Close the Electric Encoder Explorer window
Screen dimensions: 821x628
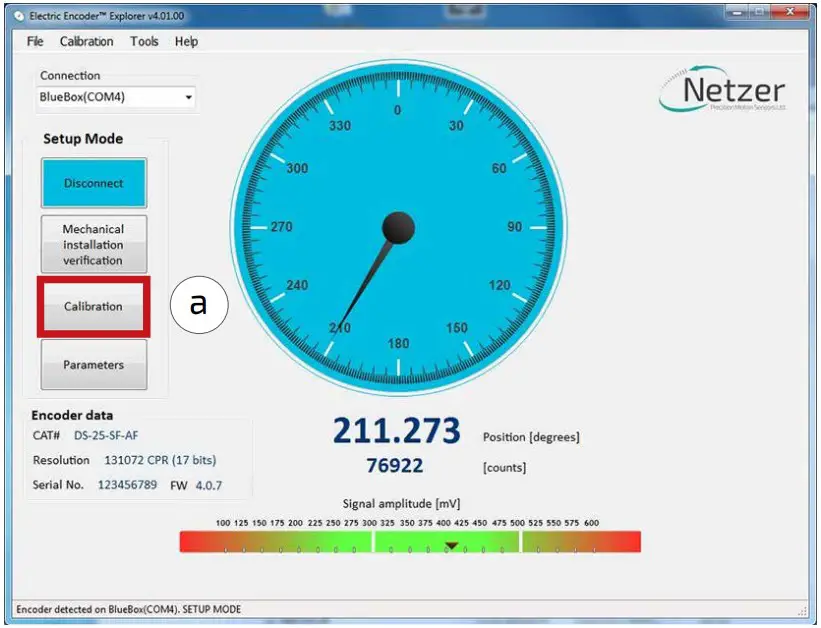coord(790,12)
